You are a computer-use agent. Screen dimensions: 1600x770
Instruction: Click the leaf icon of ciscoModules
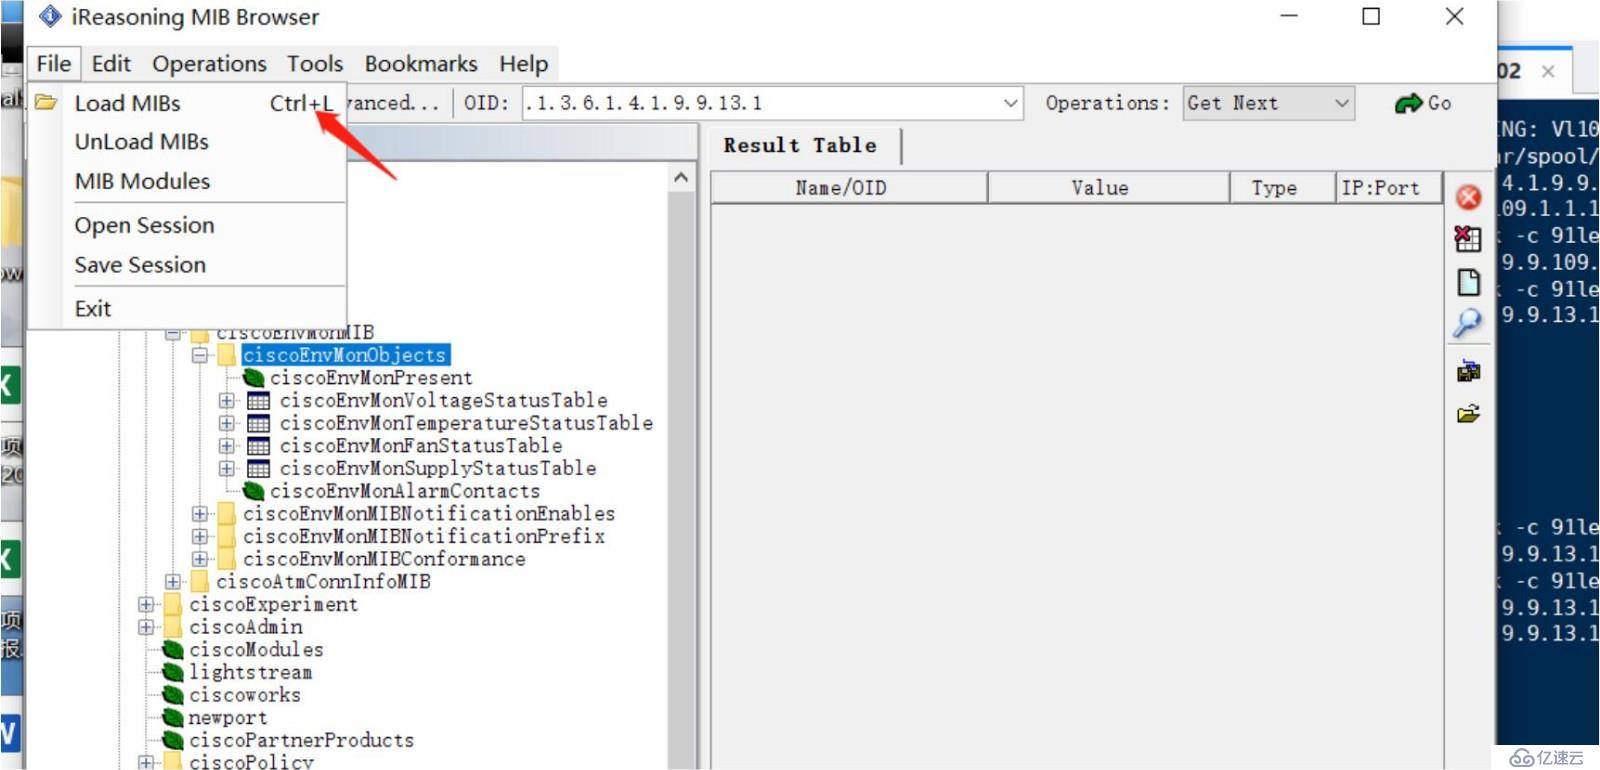tap(173, 650)
